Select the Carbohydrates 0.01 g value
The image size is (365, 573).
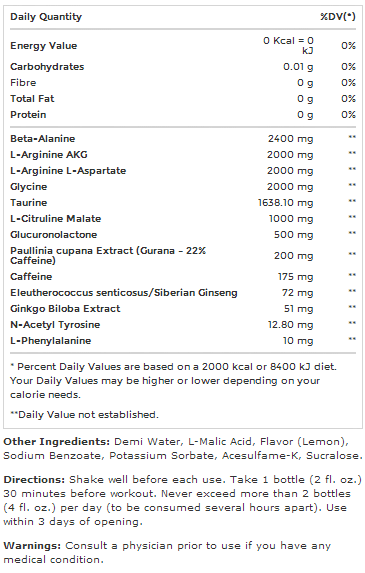pos(298,67)
